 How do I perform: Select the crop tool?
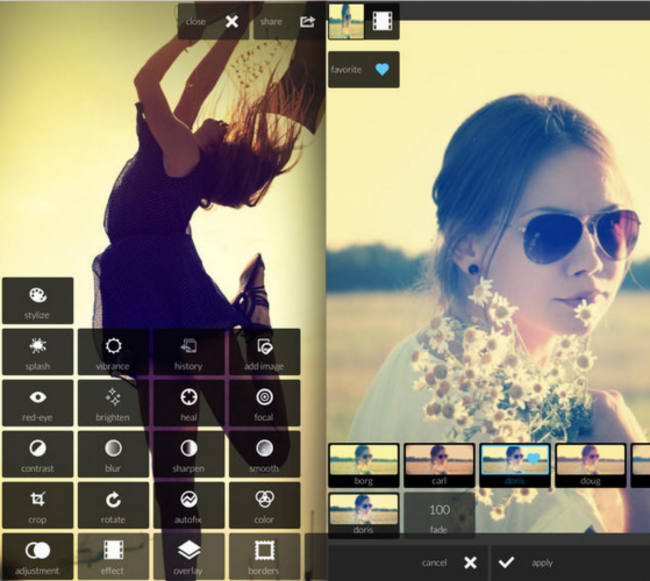pyautogui.click(x=37, y=505)
